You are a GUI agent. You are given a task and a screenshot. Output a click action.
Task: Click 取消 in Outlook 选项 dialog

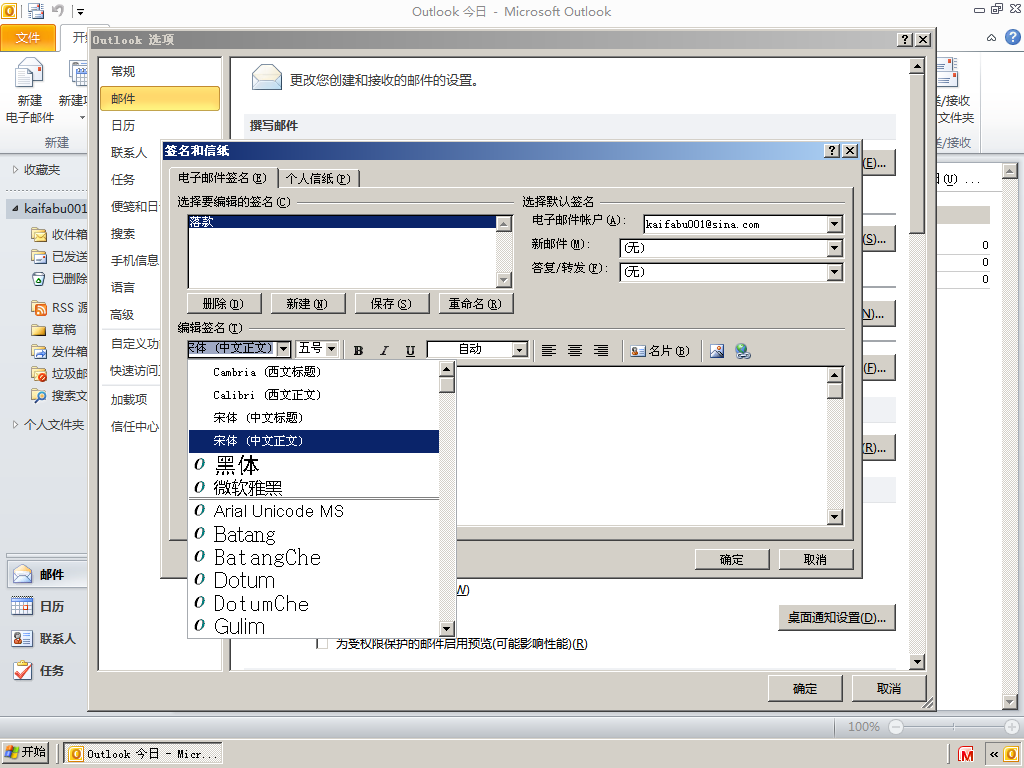tap(889, 688)
